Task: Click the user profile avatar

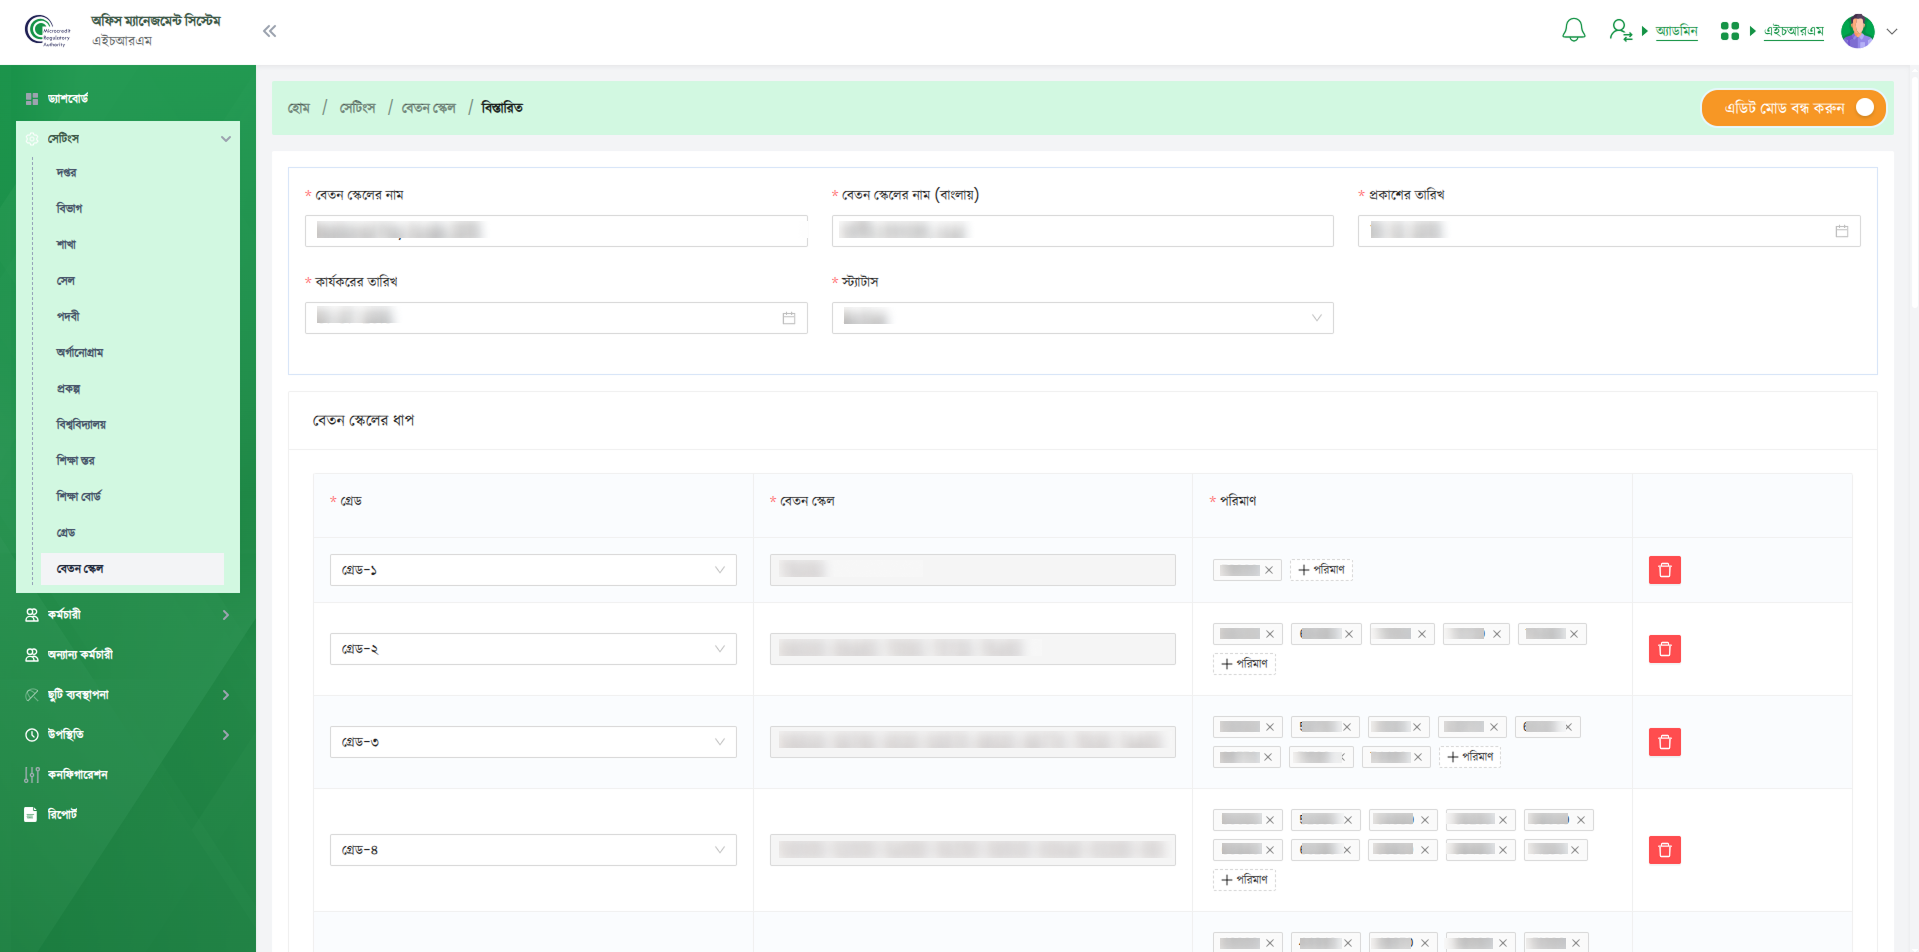Action: pyautogui.click(x=1857, y=31)
